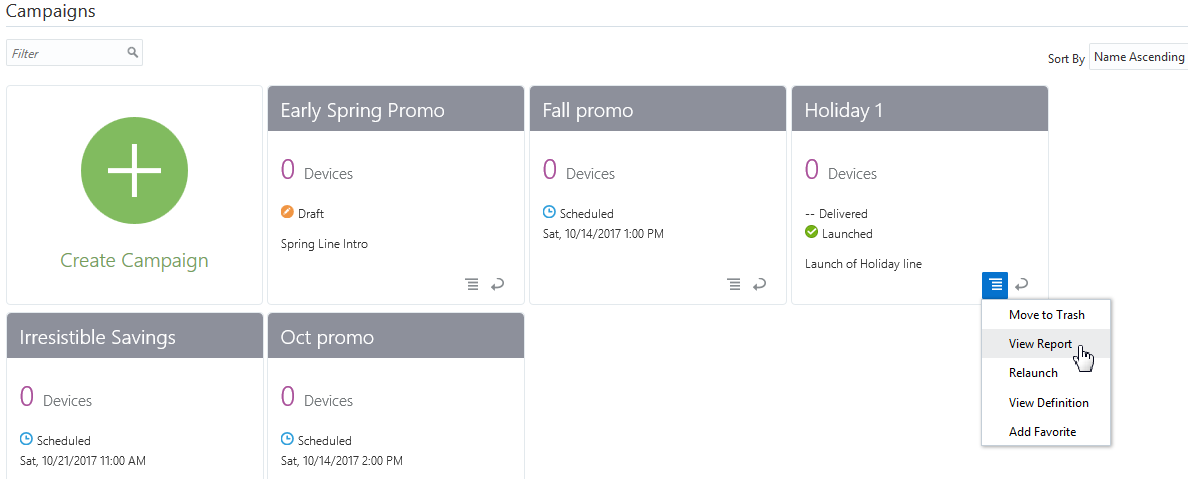Viewport: 1188px width, 479px height.
Task: Click the magnifier icon in Filter box
Action: click(x=132, y=53)
